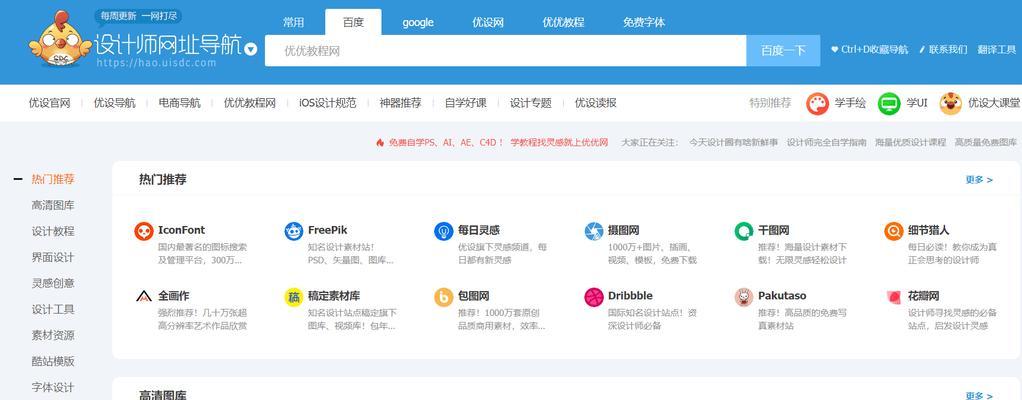Switch to the 常用 search tab
The image size is (1022, 400).
click(293, 22)
